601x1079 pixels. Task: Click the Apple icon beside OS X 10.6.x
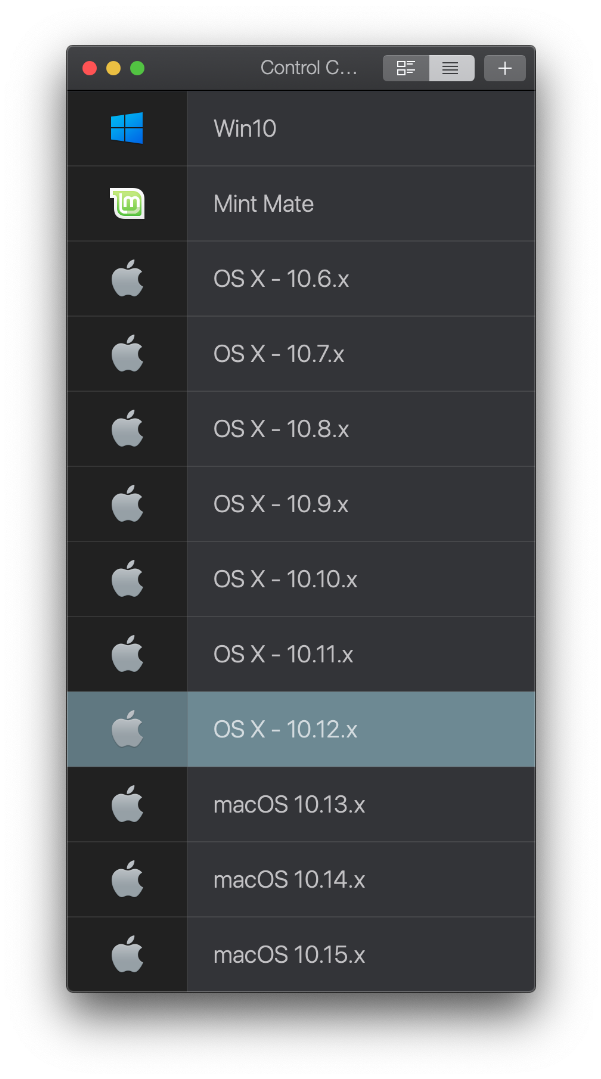point(127,279)
